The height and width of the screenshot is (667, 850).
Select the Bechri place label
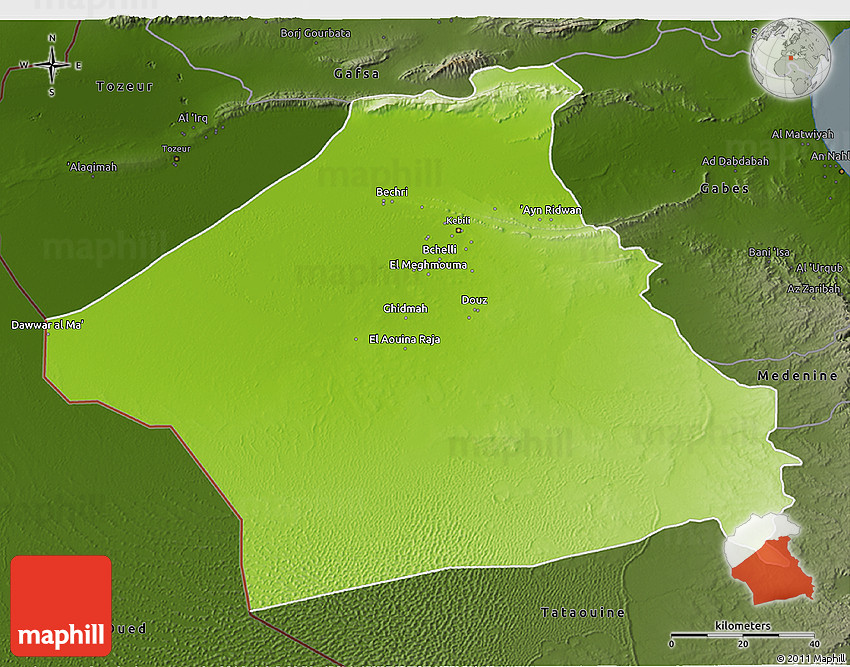coord(393,192)
